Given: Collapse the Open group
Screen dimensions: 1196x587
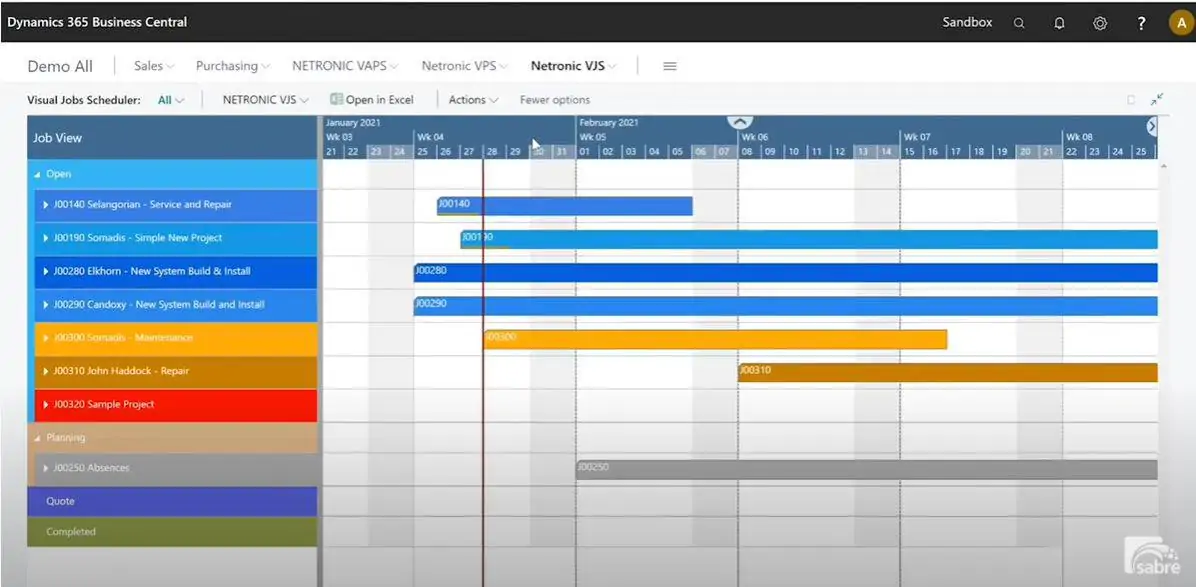Looking at the screenshot, I should [x=37, y=175].
